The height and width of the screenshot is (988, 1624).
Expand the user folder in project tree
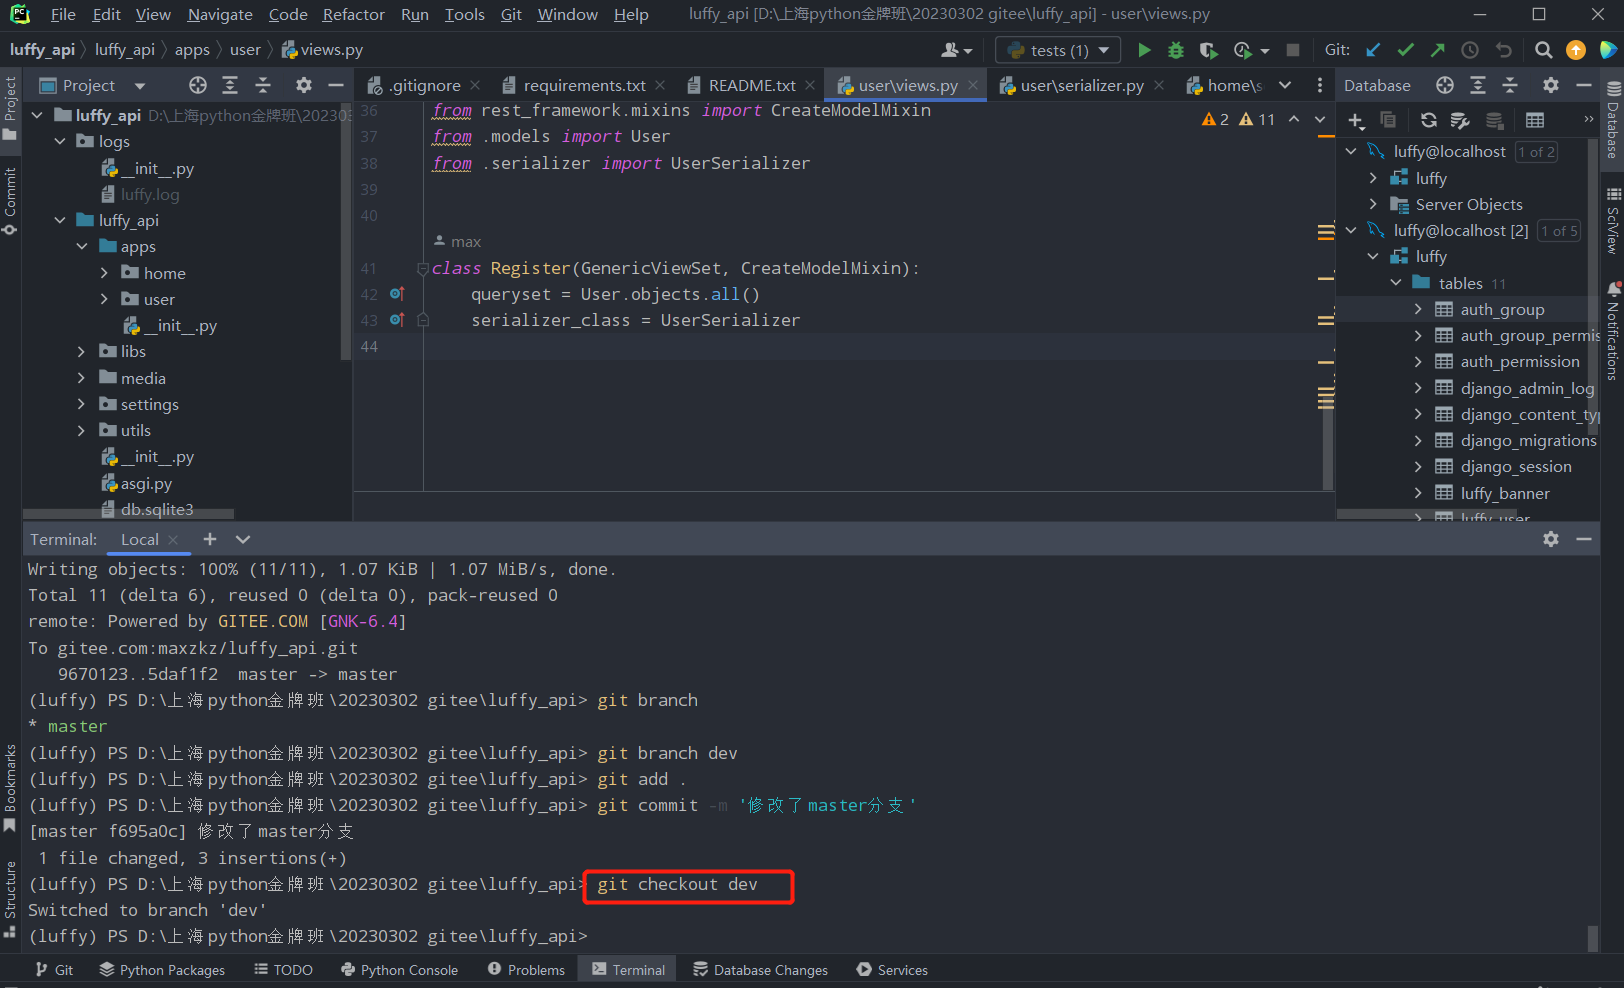pos(104,299)
